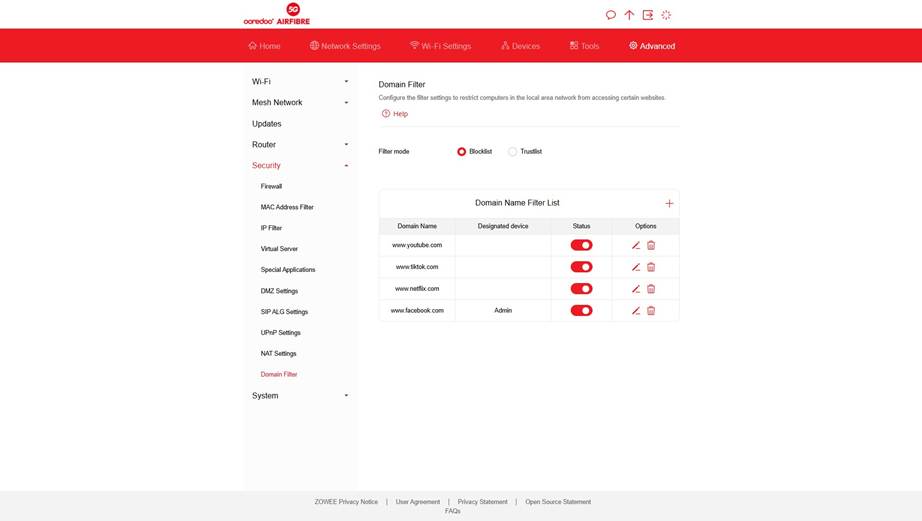Image resolution: width=922 pixels, height=521 pixels.
Task: Toggle status switch for www.netflix.com
Action: click(x=582, y=289)
